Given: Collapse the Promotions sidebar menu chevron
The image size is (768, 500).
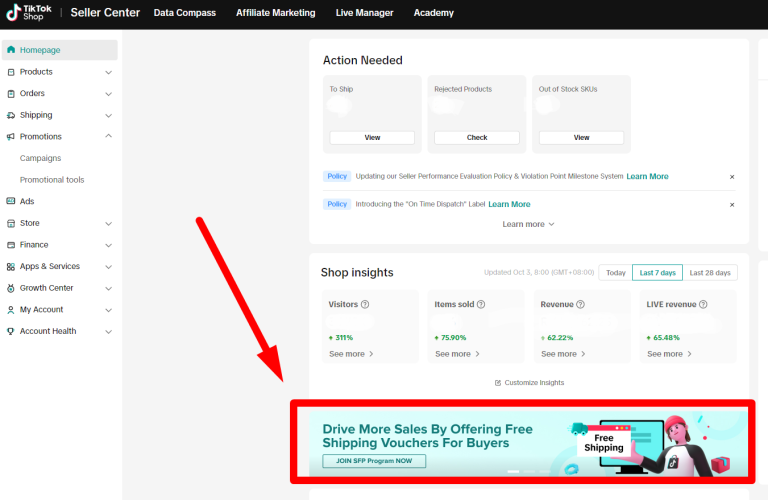Looking at the screenshot, I should pos(109,136).
